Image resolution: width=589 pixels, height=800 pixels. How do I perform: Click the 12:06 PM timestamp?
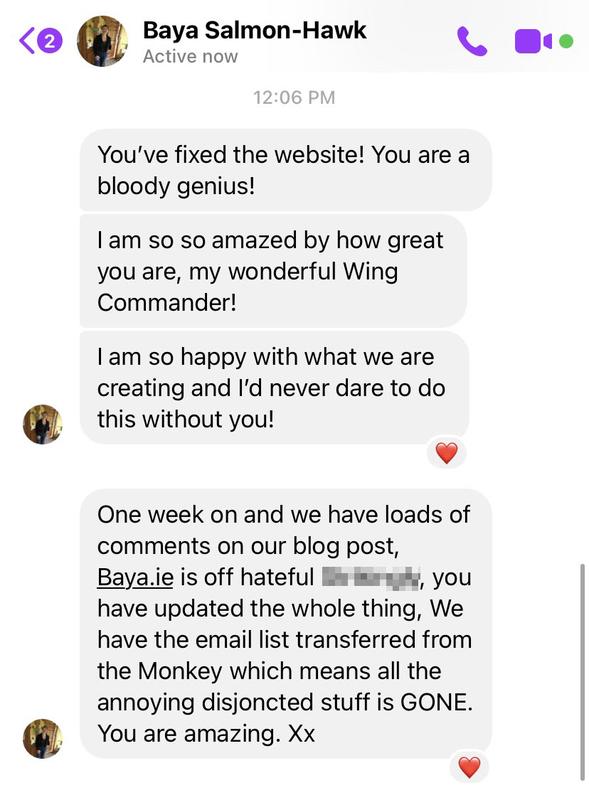294,97
